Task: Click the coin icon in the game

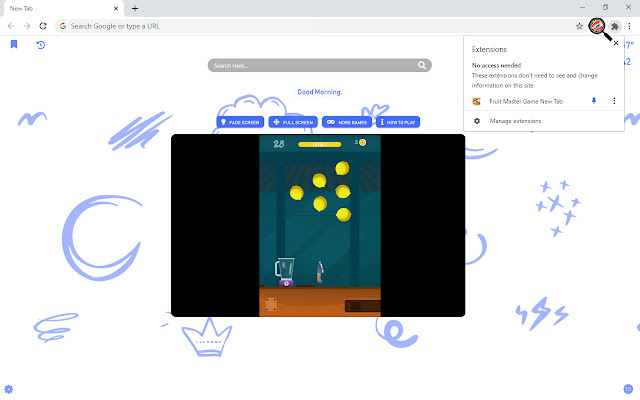Action: (362, 142)
